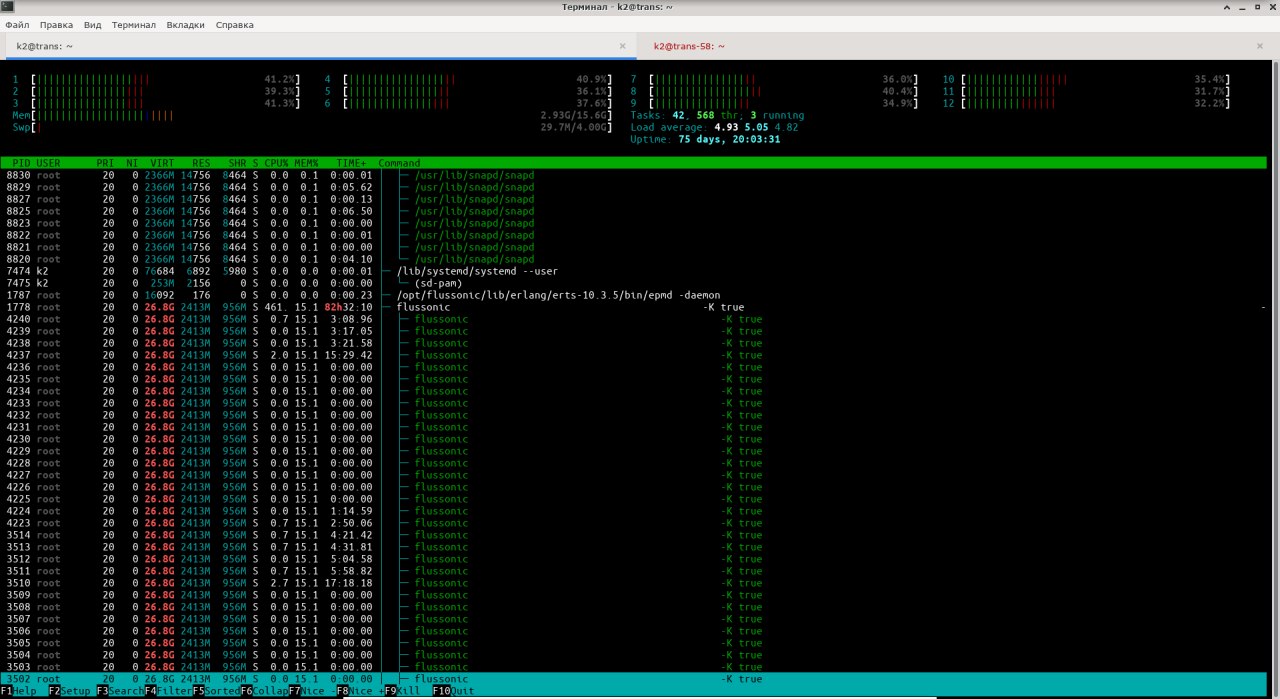The height and width of the screenshot is (699, 1280).
Task: Toggle F5 Sorted view in htop
Action: coord(216,691)
